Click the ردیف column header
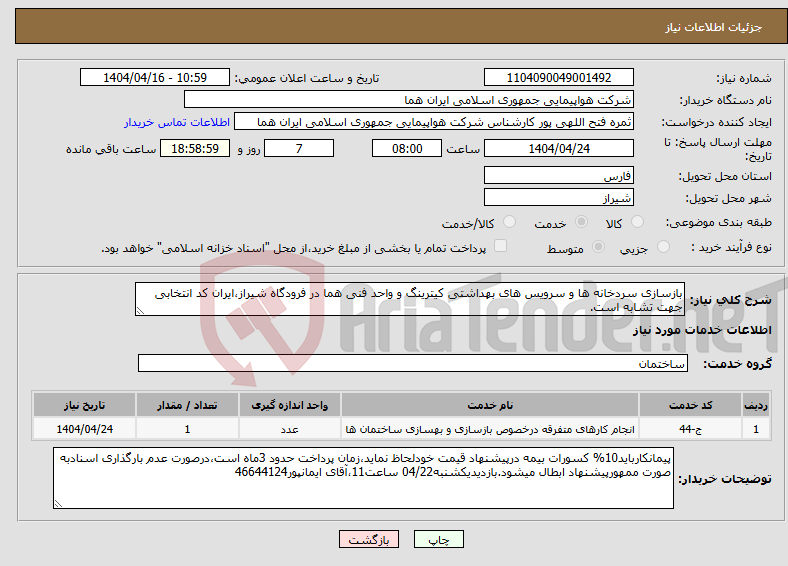The width and height of the screenshot is (788, 566). pyautogui.click(x=756, y=405)
